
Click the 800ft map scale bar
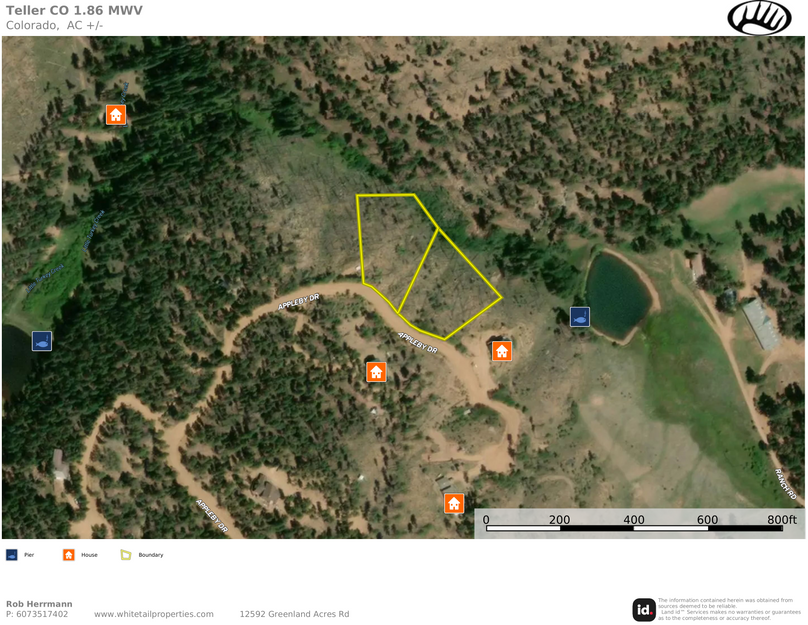[x=634, y=524]
